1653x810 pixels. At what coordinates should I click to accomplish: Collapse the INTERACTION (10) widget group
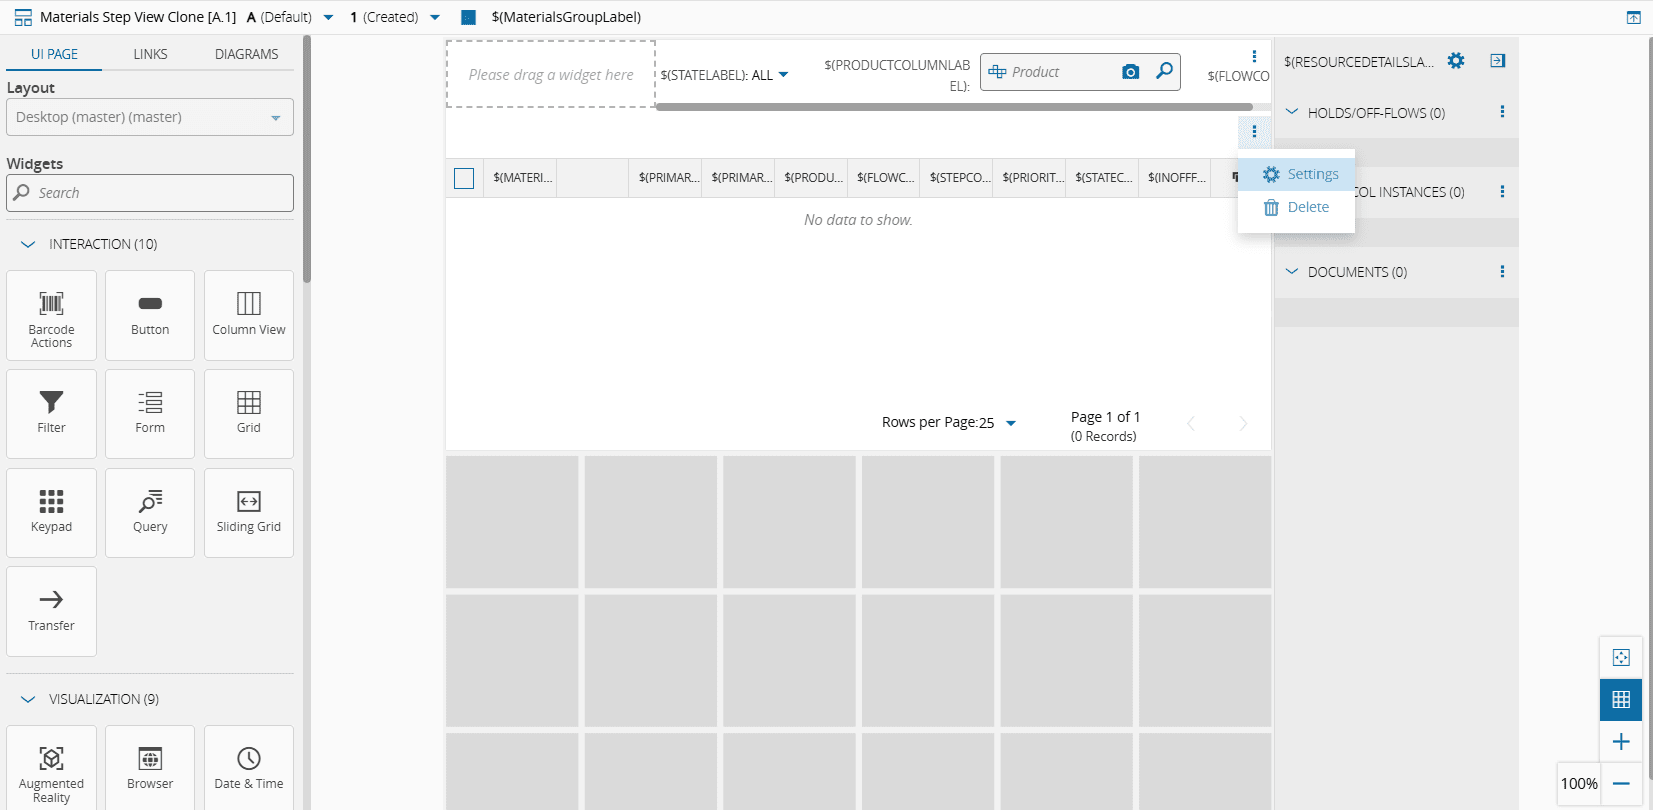(28, 244)
